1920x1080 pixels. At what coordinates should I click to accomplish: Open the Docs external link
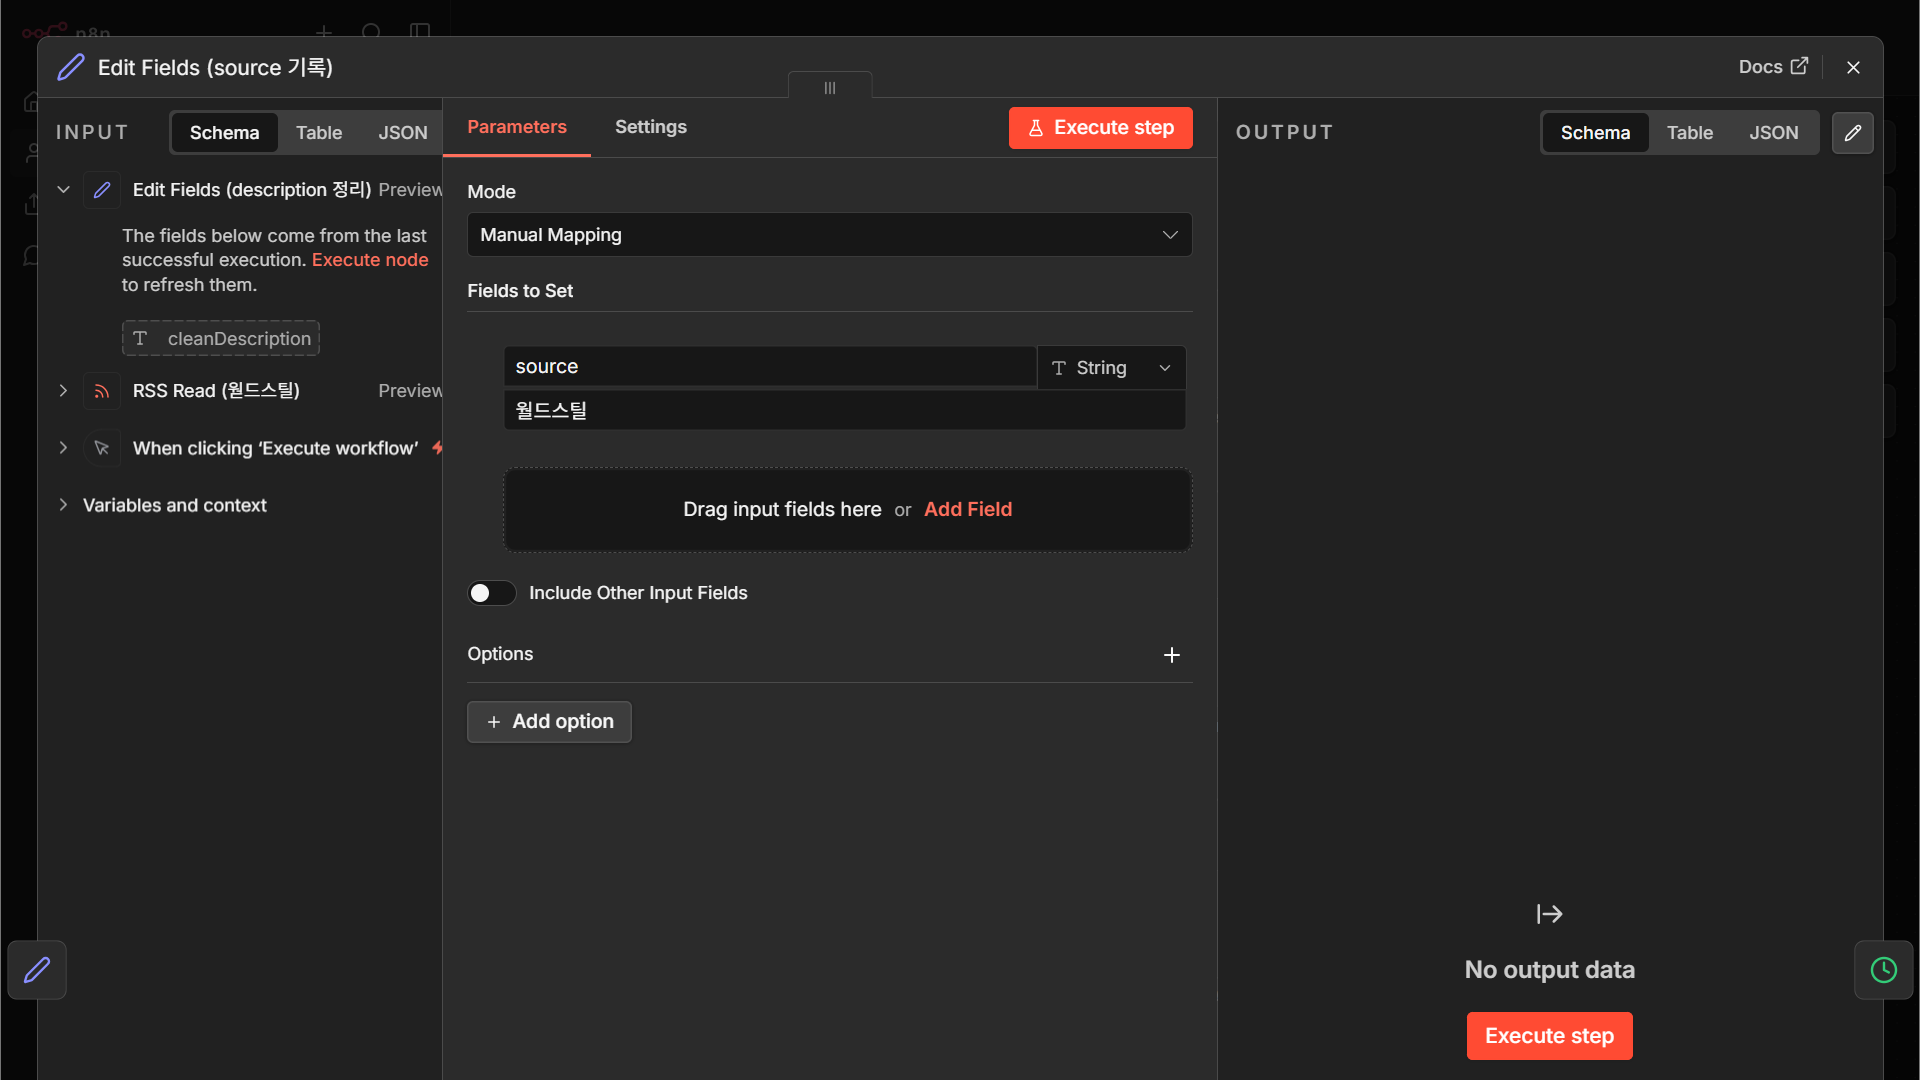pos(1773,67)
